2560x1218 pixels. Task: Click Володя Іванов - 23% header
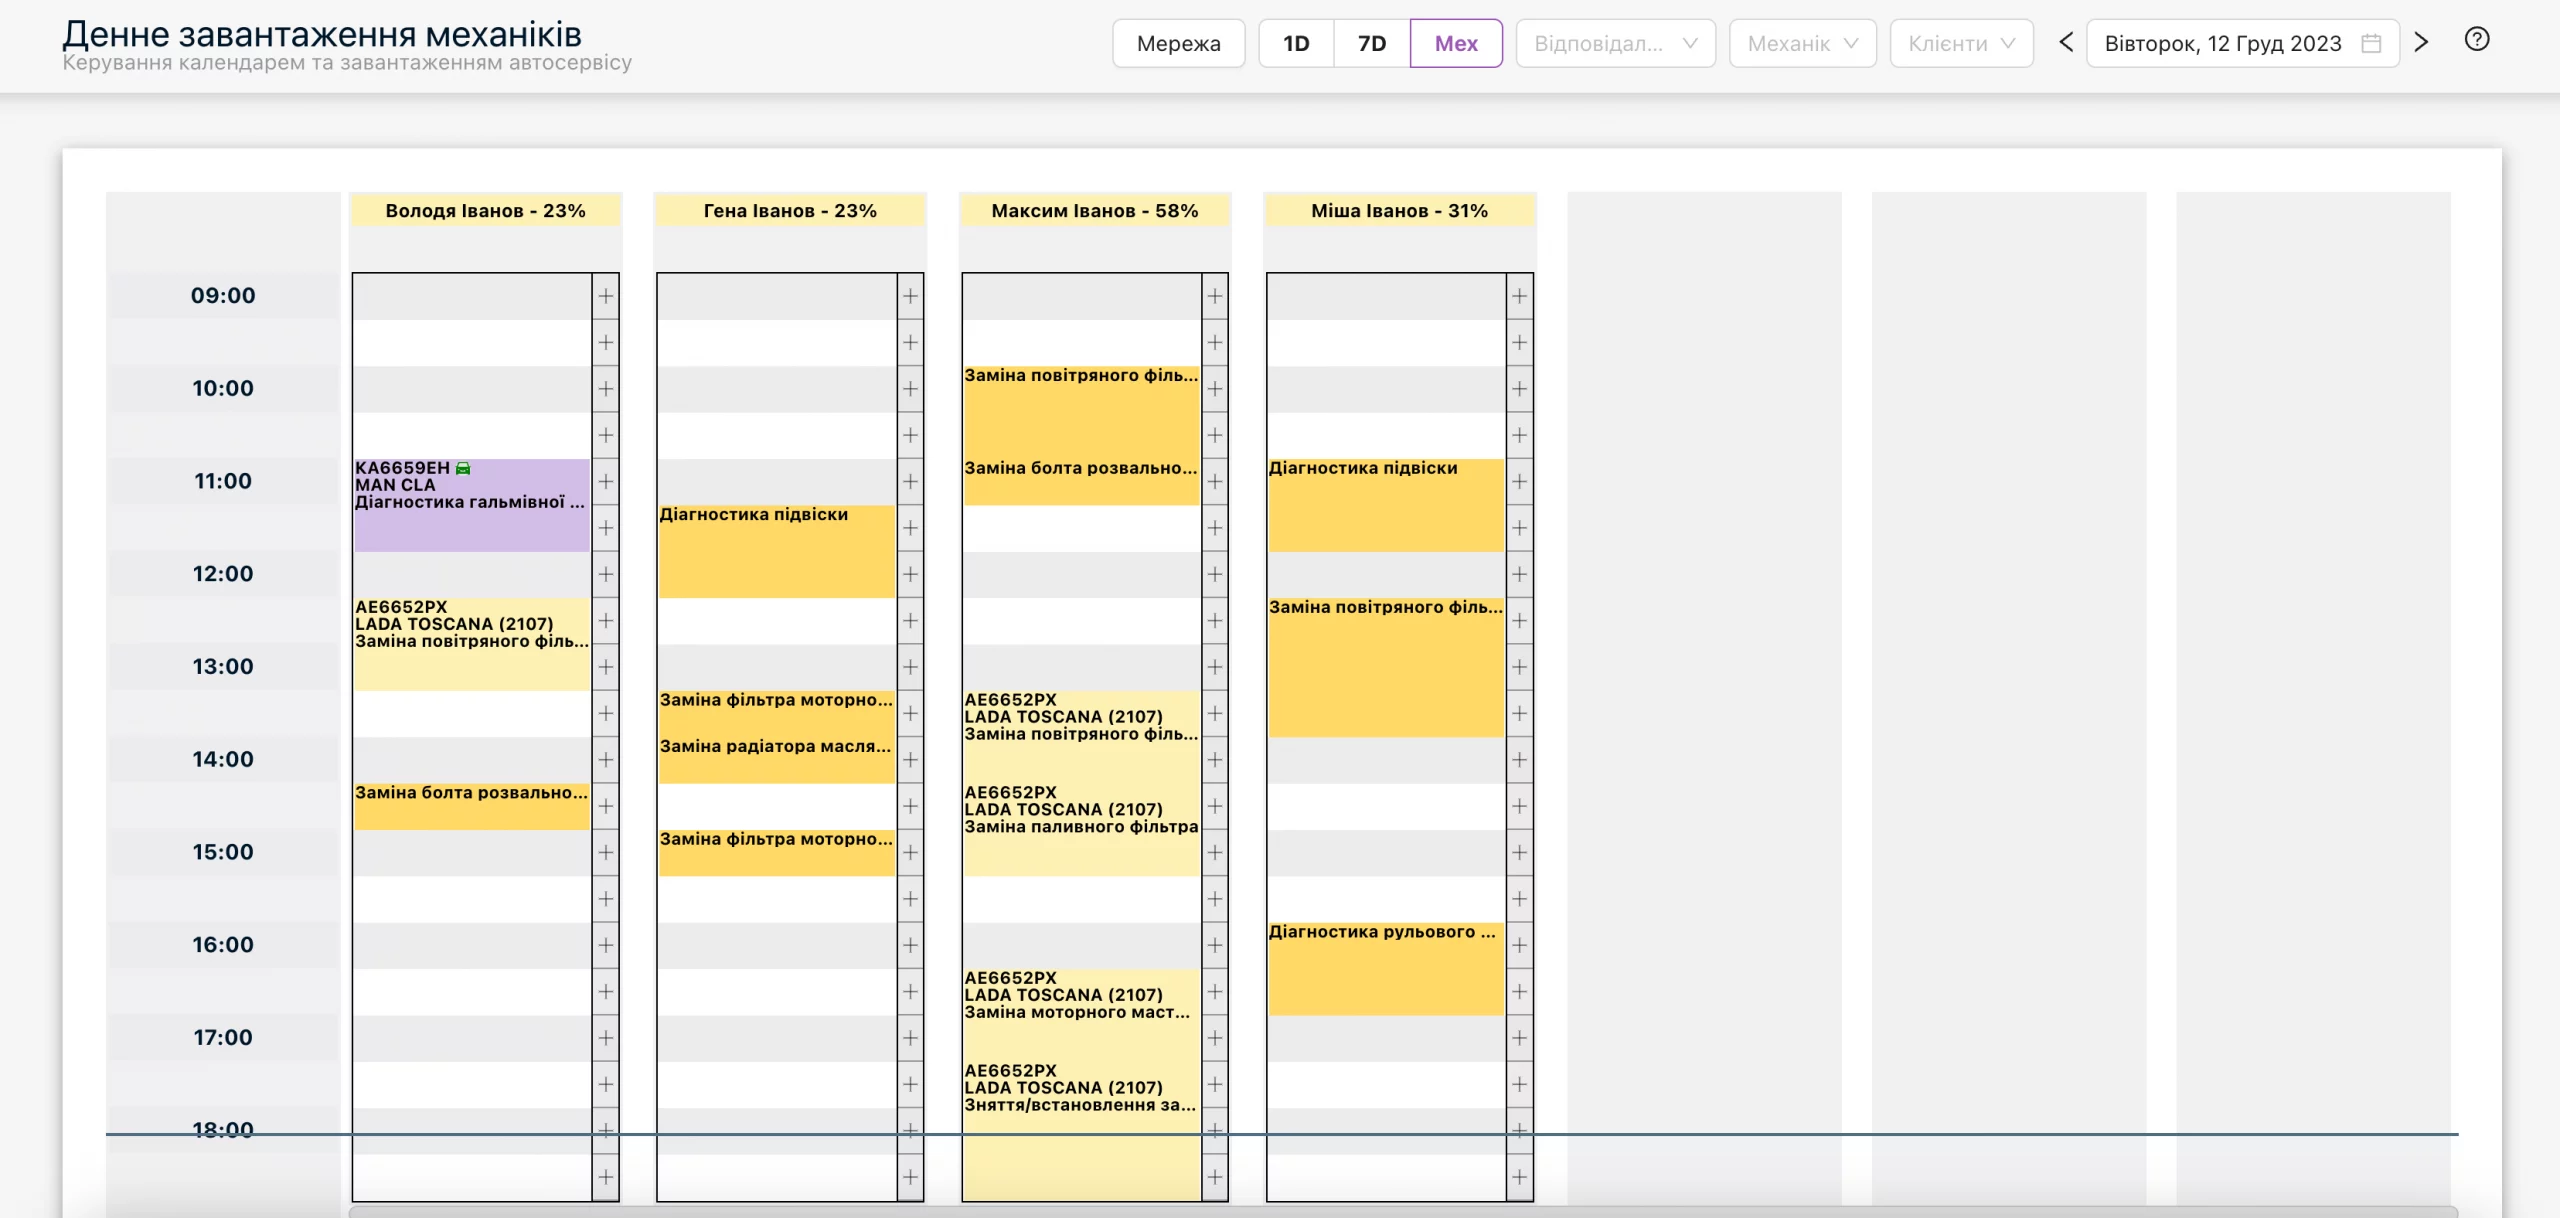click(x=486, y=210)
